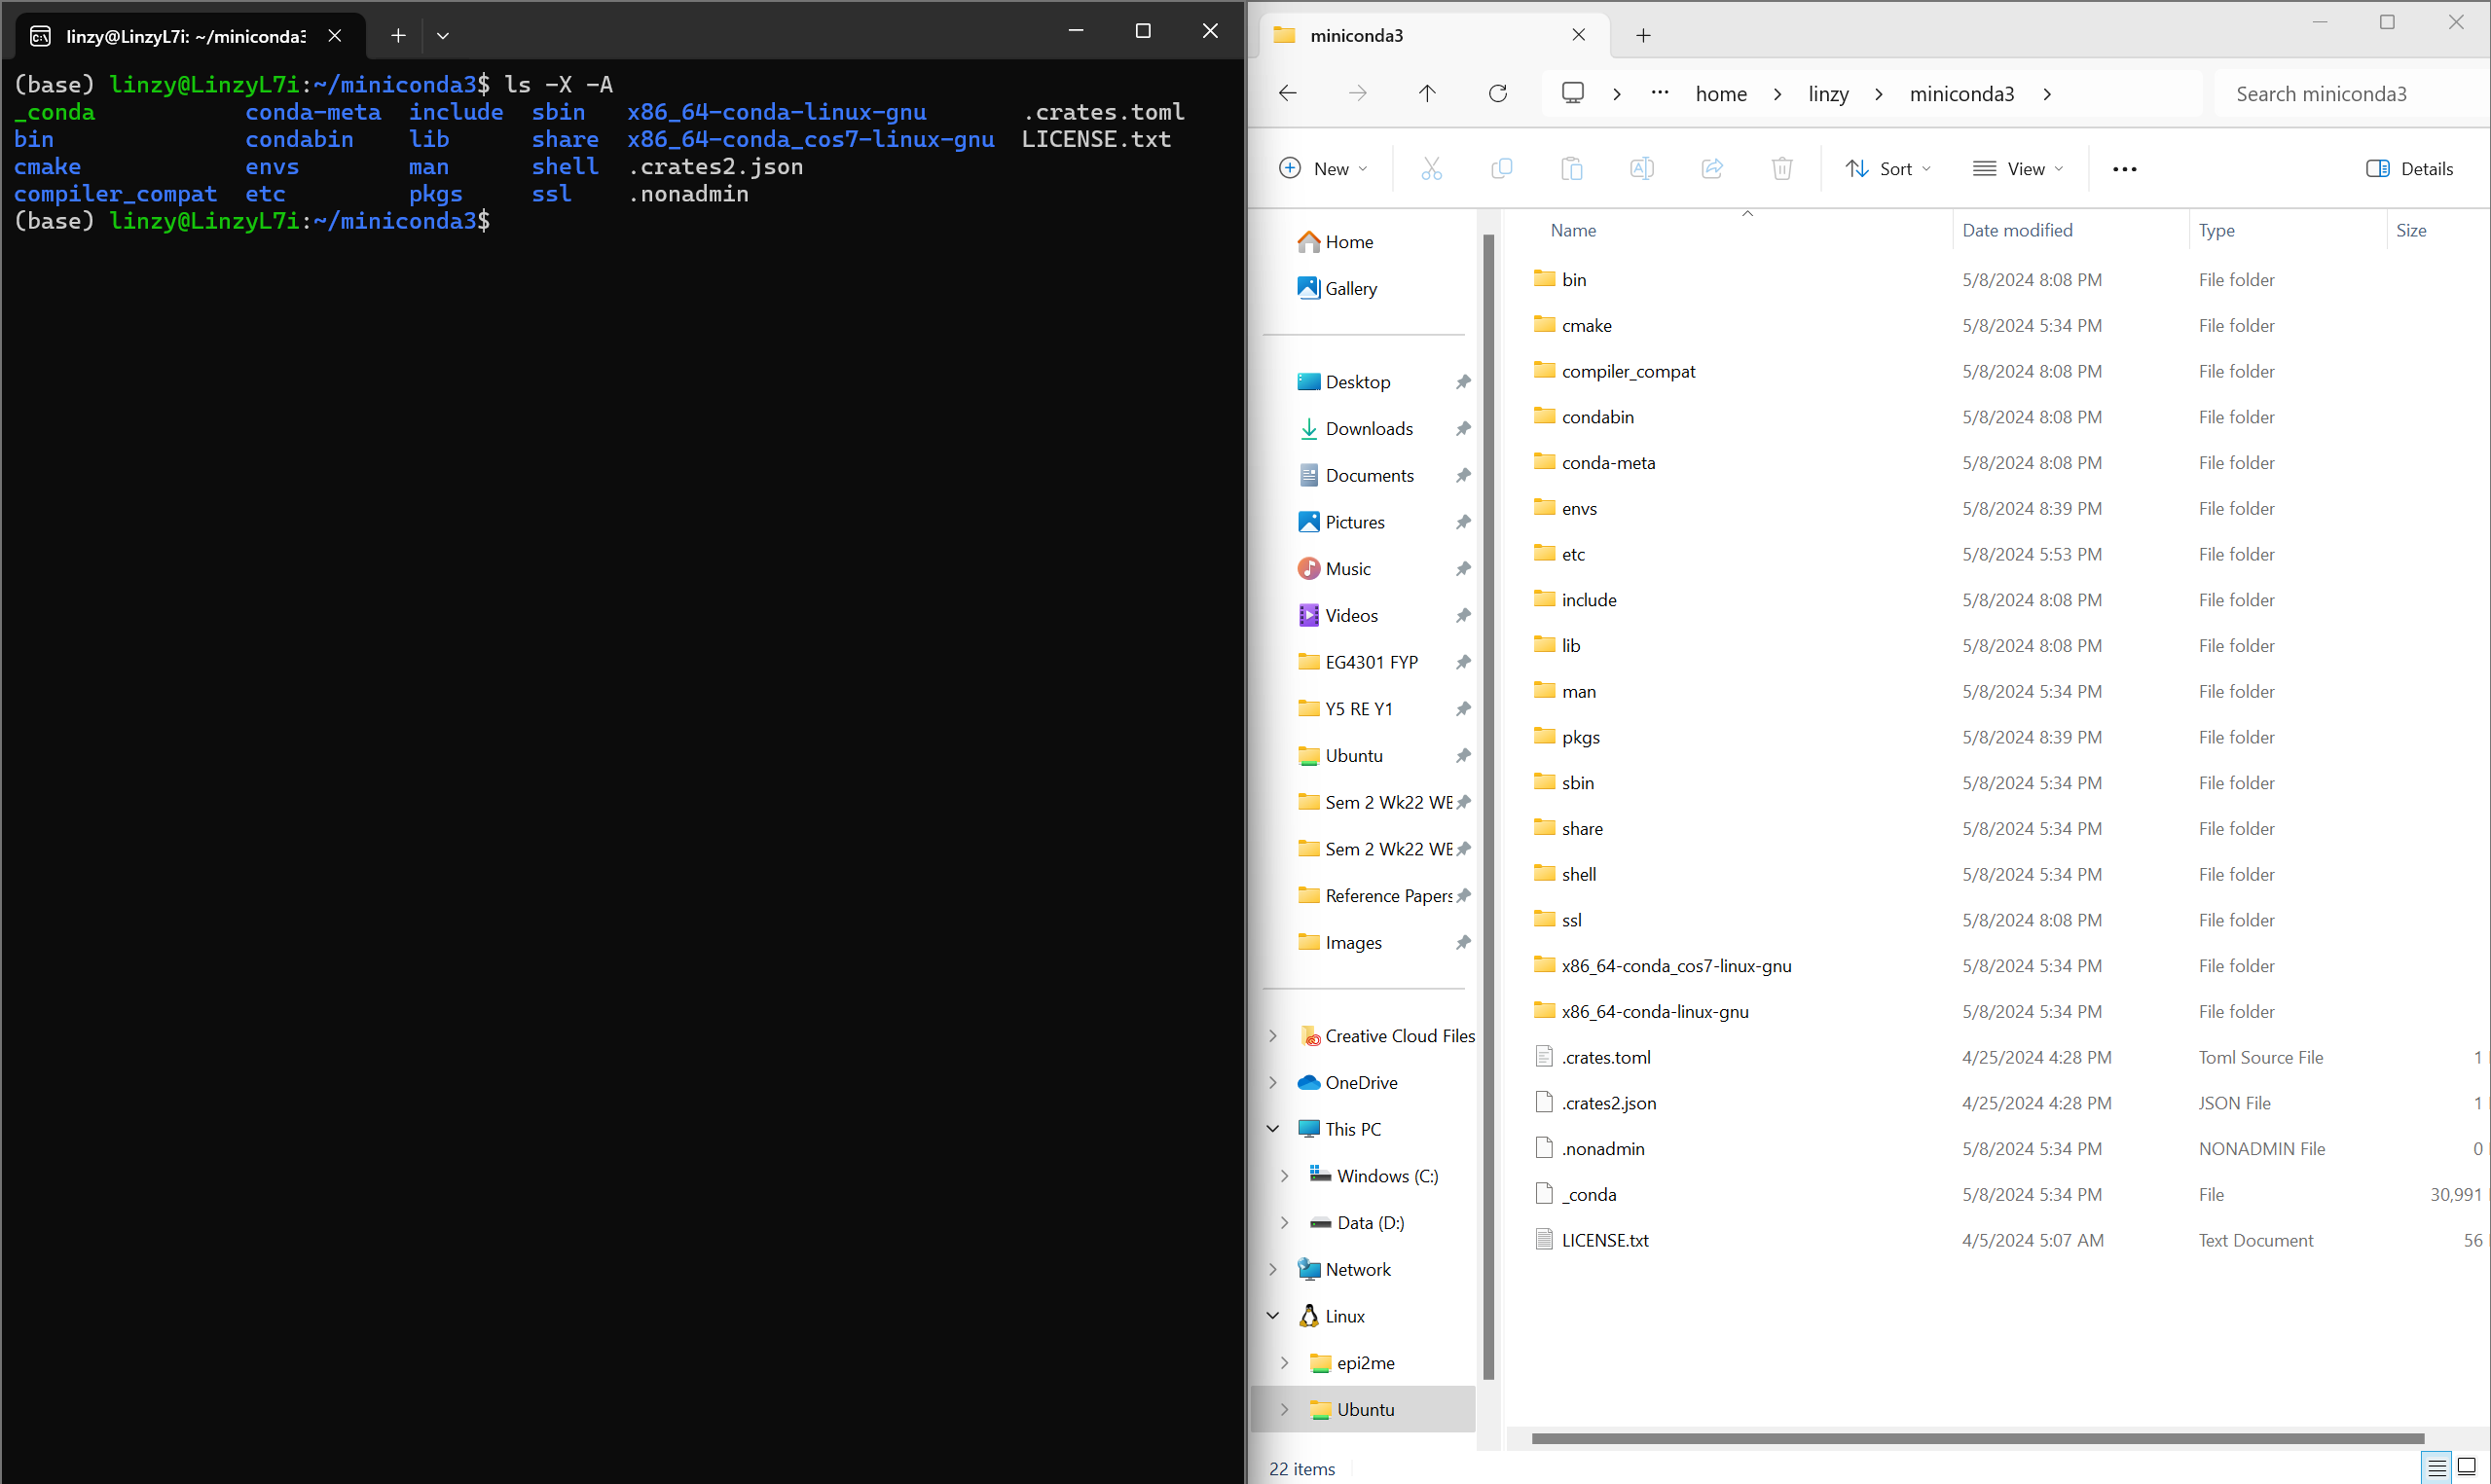Expand hidden breadcrumb path ellipsis
The width and height of the screenshot is (2491, 1484).
(1660, 93)
